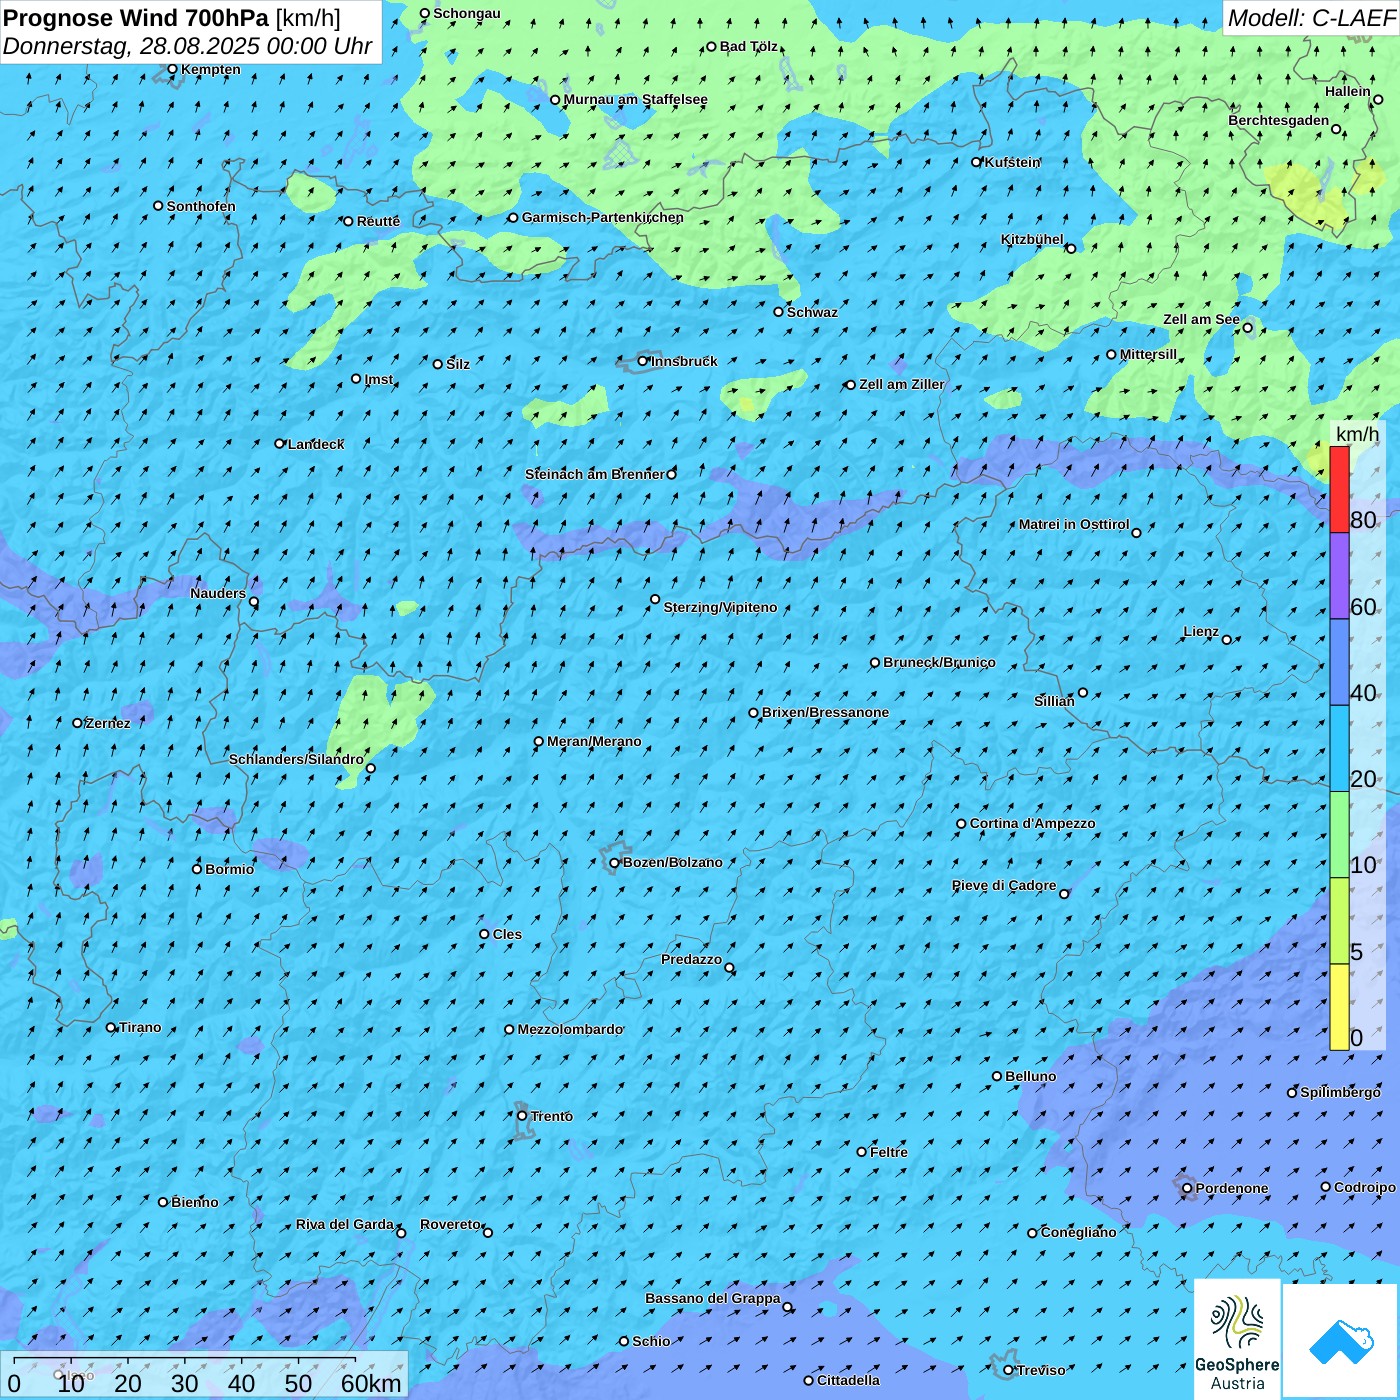1400x1400 pixels.
Task: Click the Garmisch-Partenkirchen label
Action: pos(603,217)
